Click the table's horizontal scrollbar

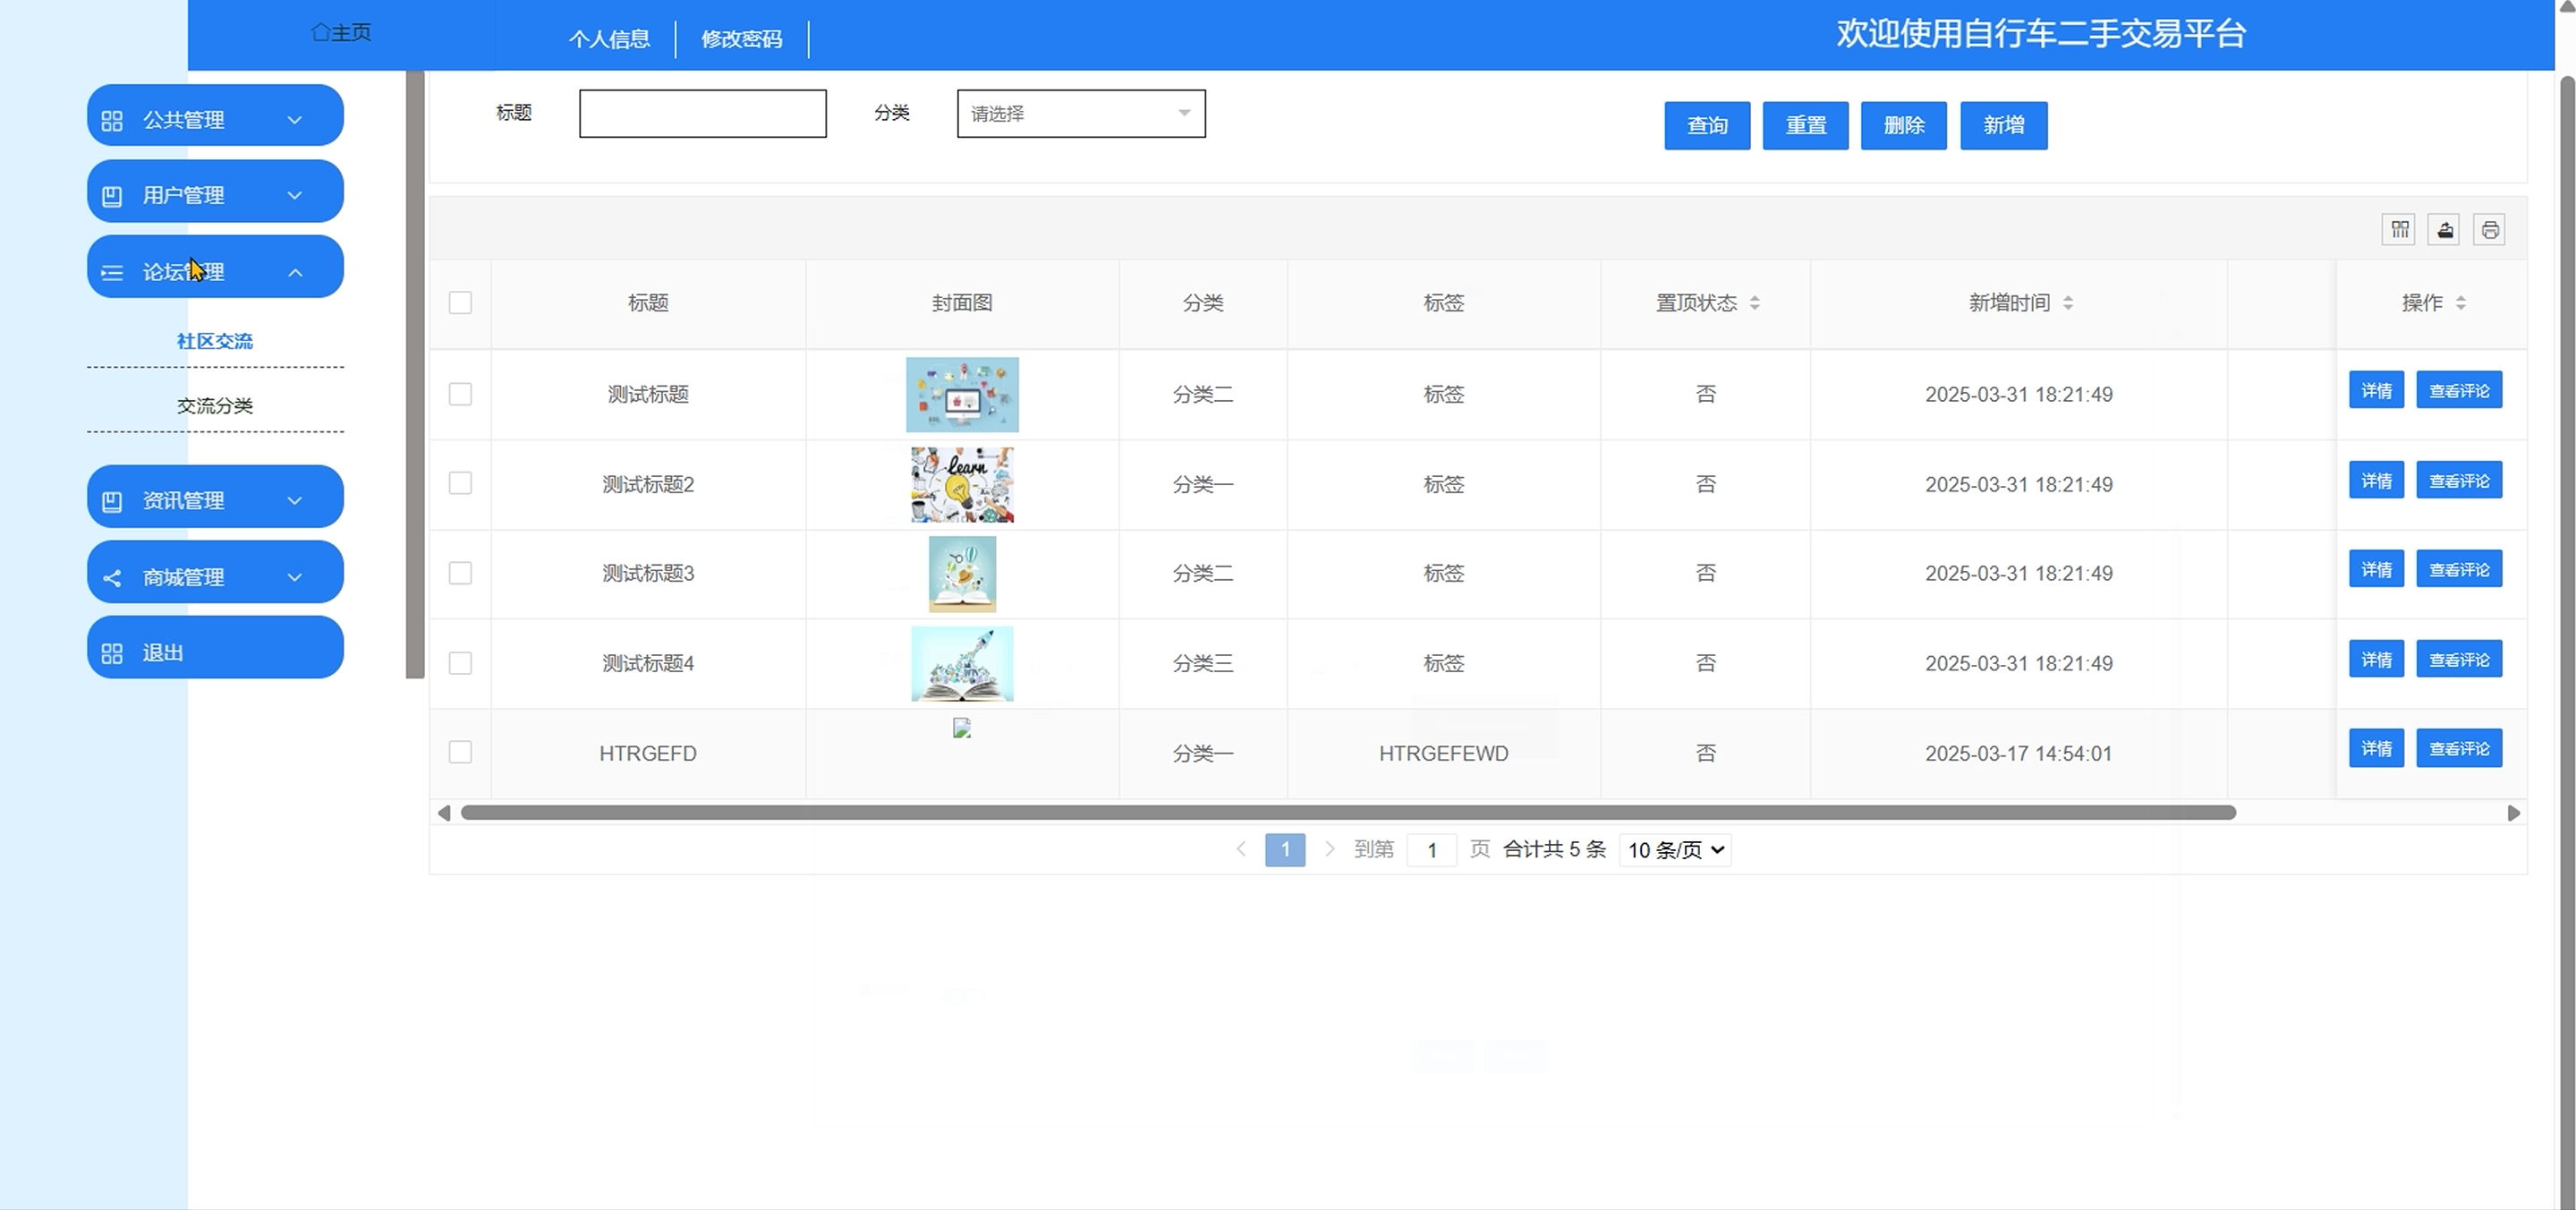(1347, 813)
